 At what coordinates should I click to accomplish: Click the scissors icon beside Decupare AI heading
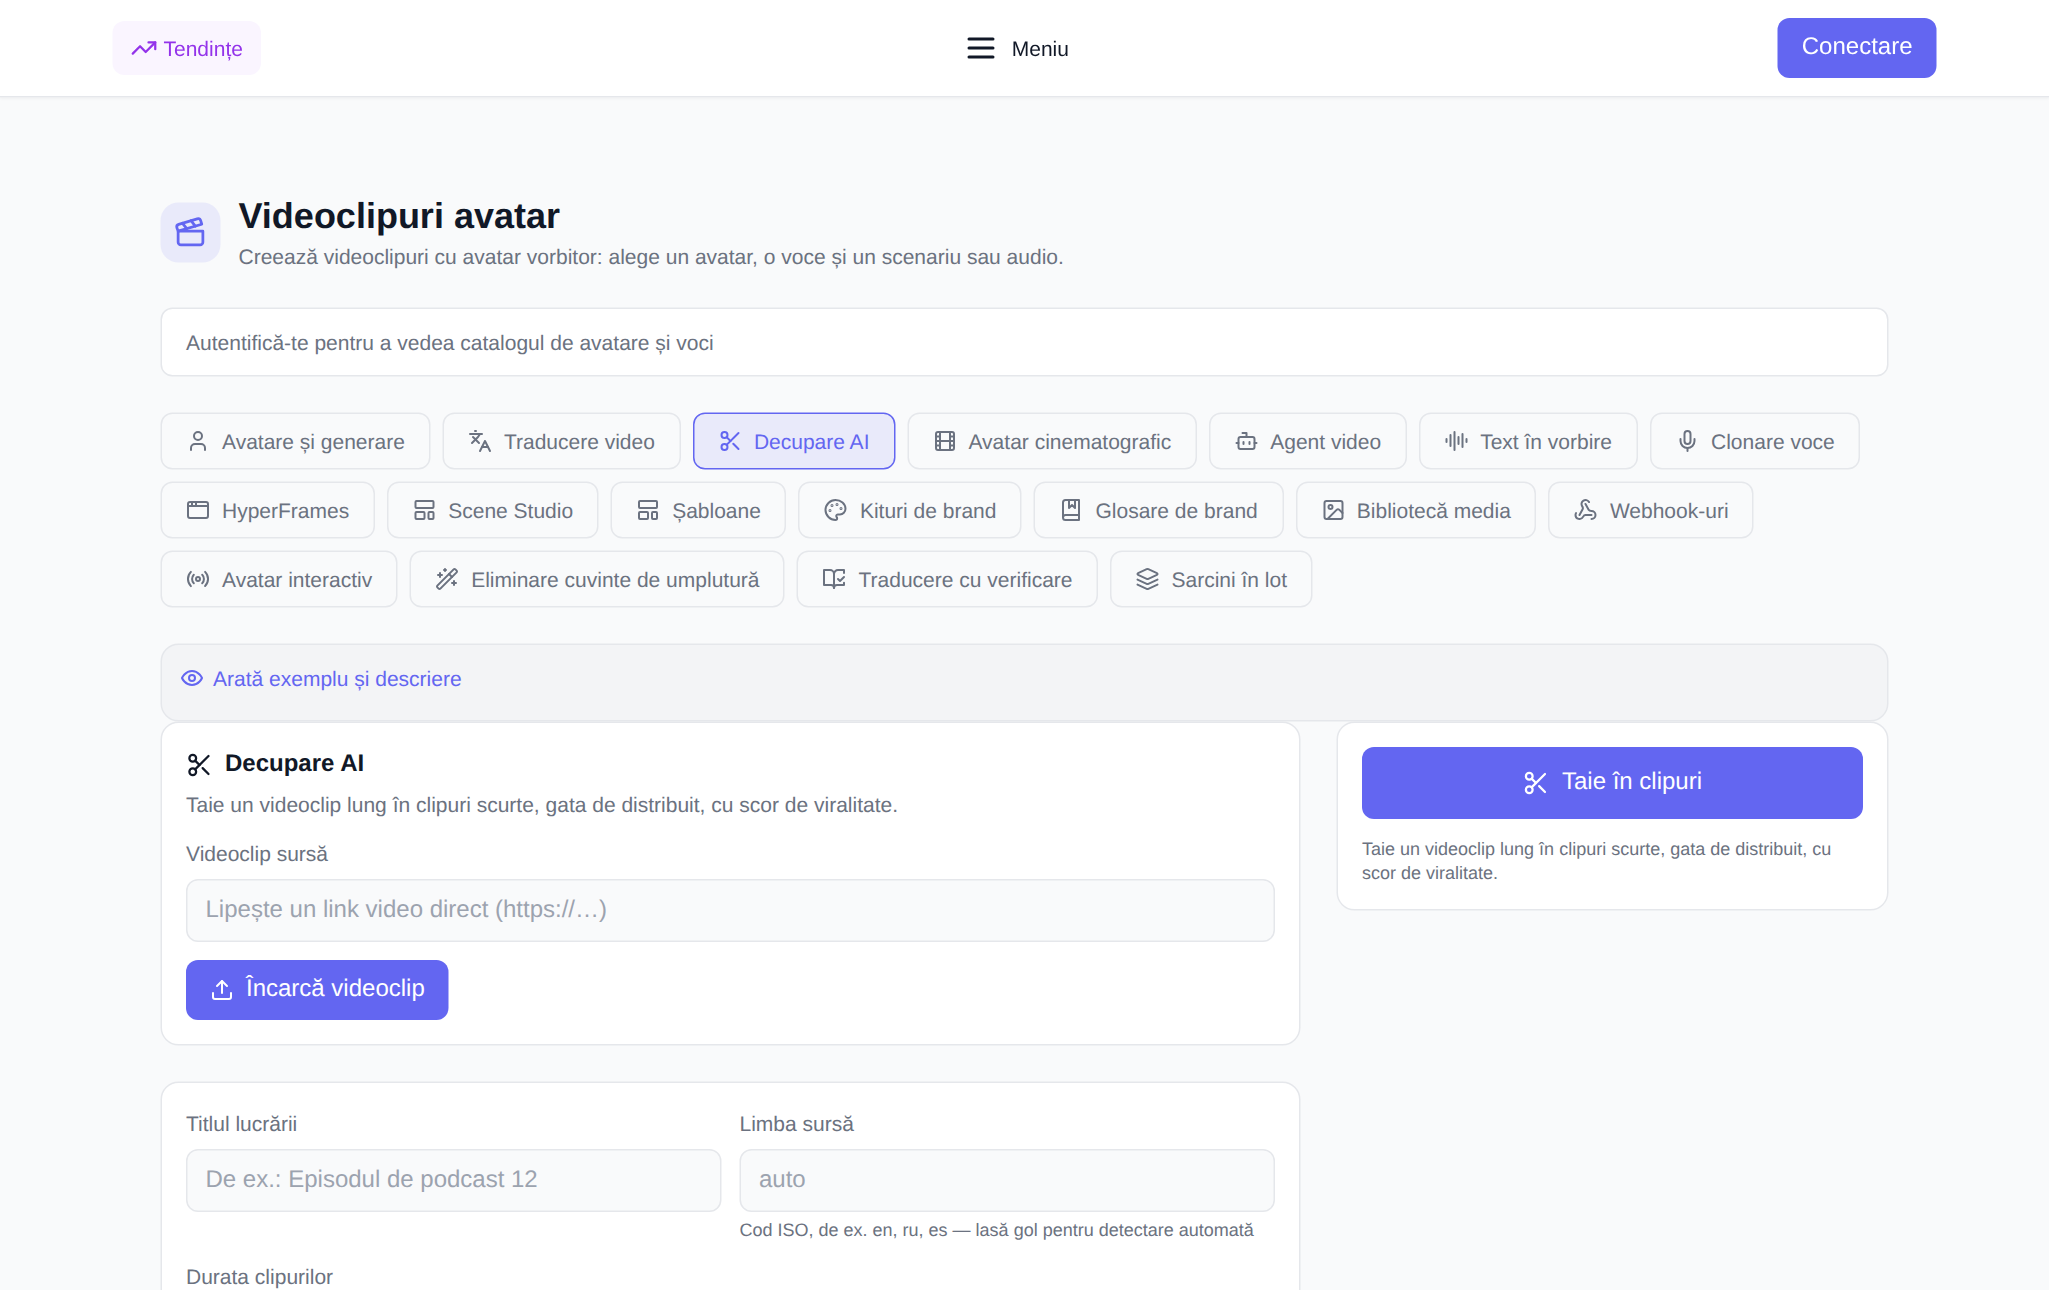tap(199, 765)
